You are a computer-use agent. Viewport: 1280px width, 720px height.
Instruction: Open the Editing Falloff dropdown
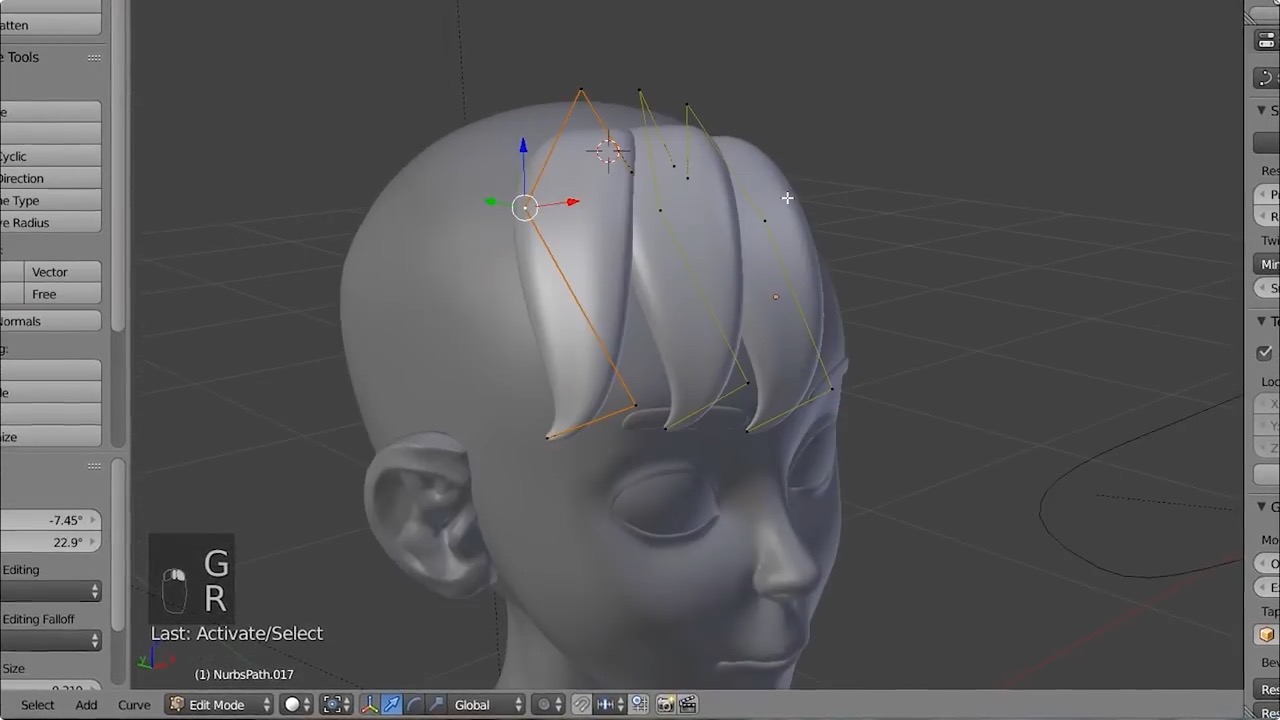pos(50,640)
